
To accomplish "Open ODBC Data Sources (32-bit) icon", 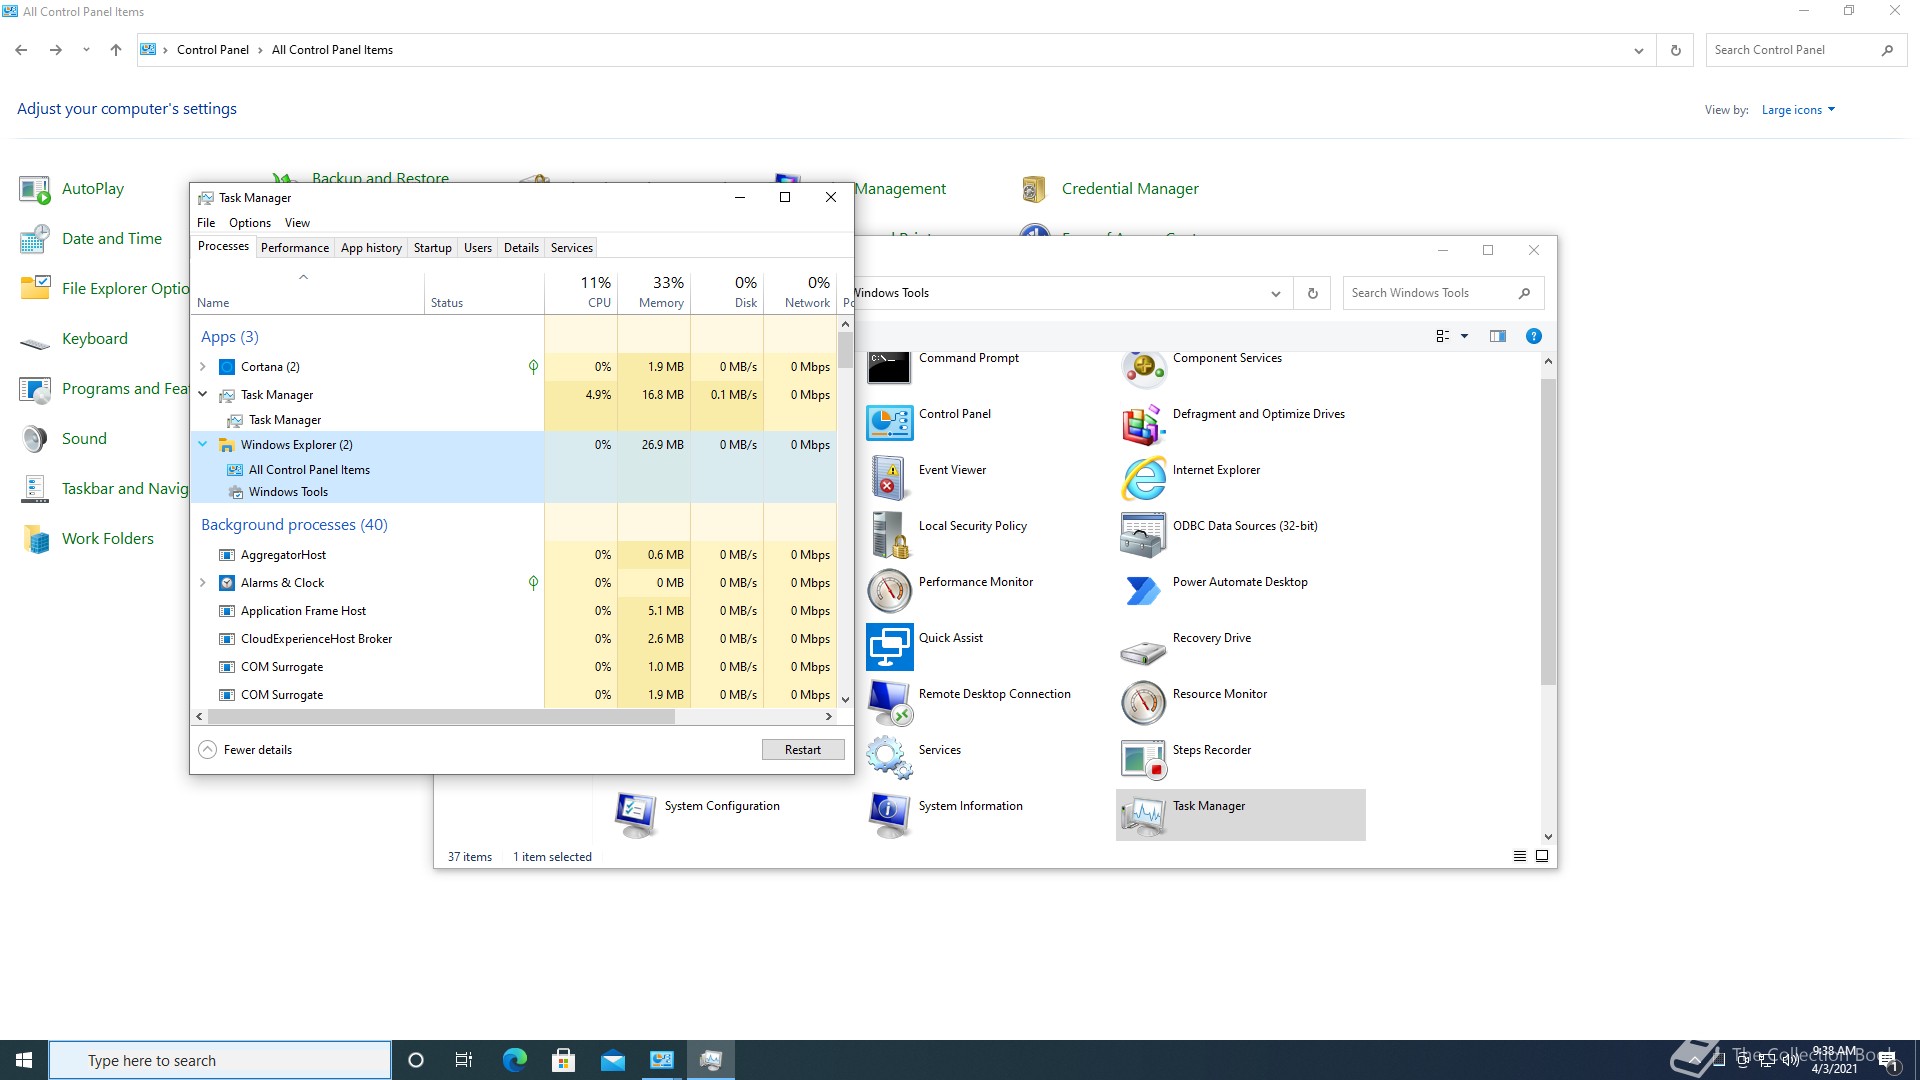I will [1143, 535].
